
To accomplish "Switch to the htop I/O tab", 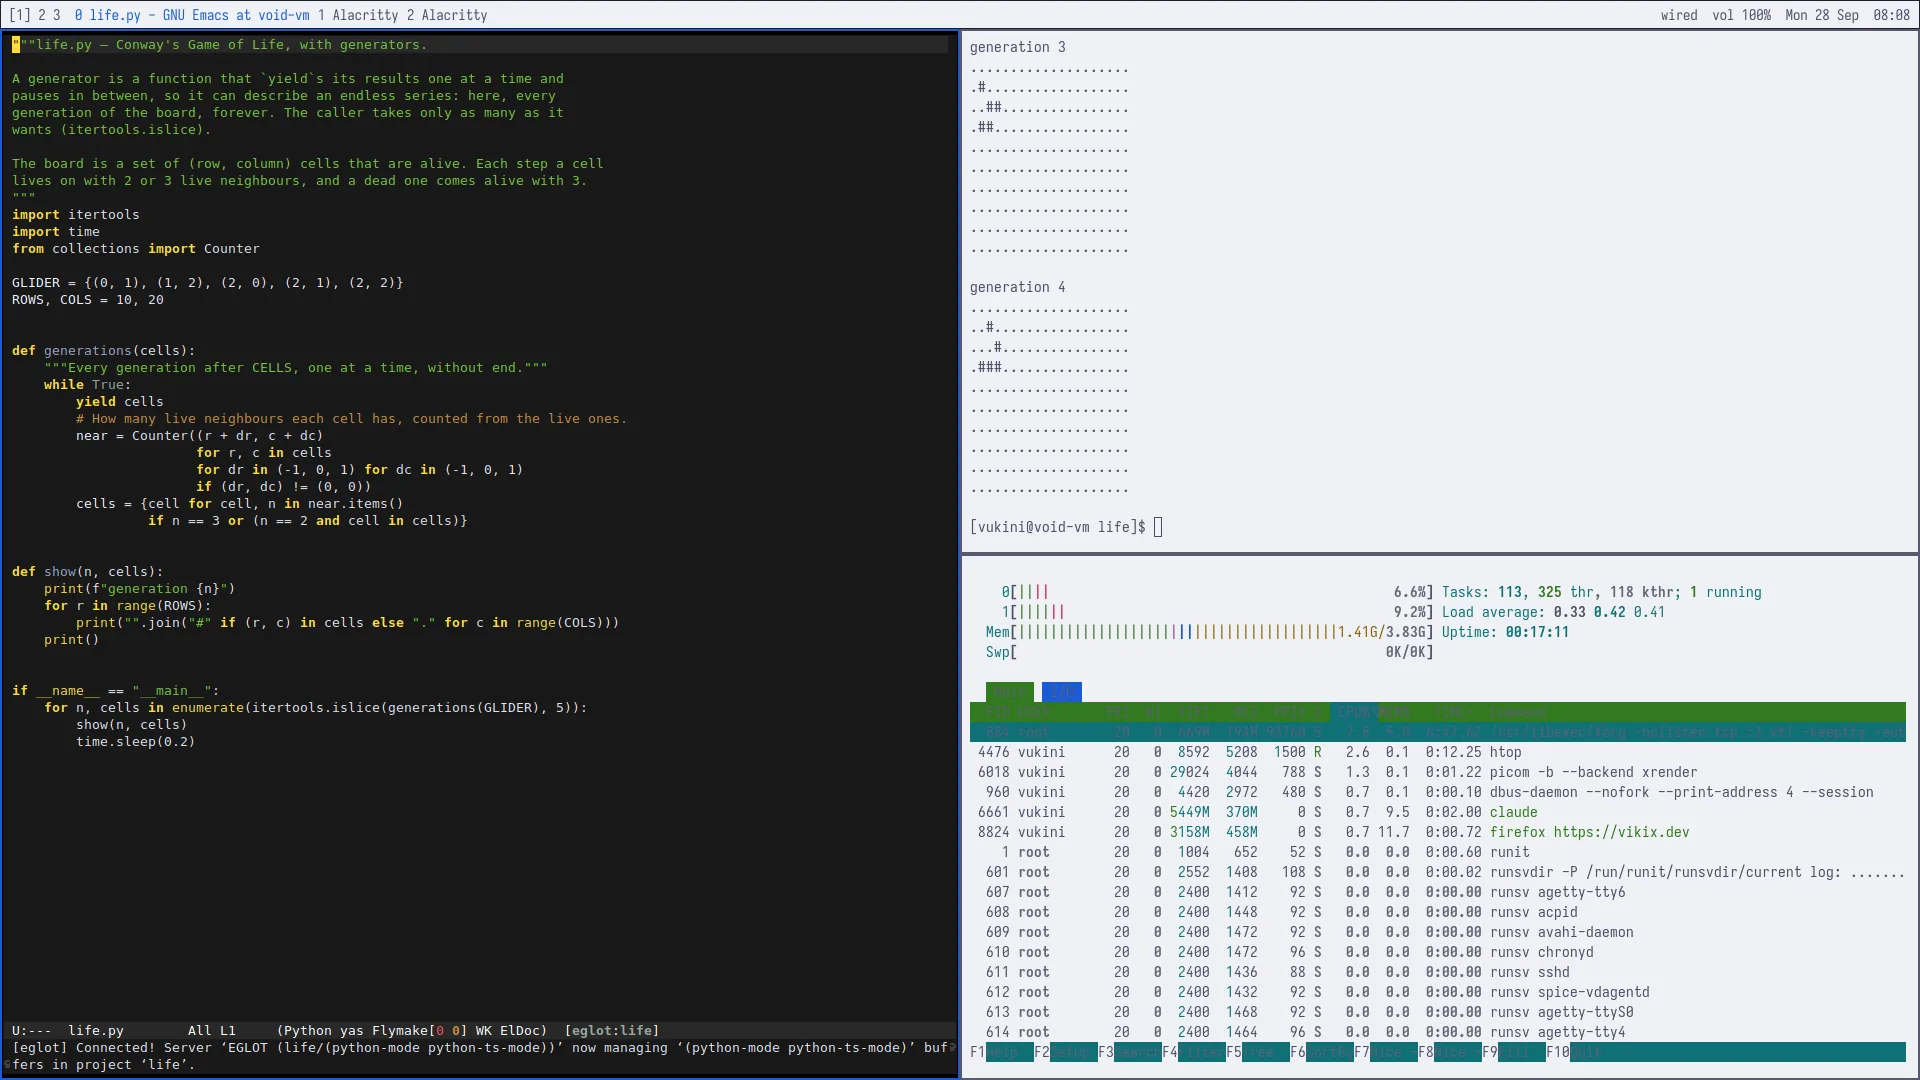I will point(1061,692).
